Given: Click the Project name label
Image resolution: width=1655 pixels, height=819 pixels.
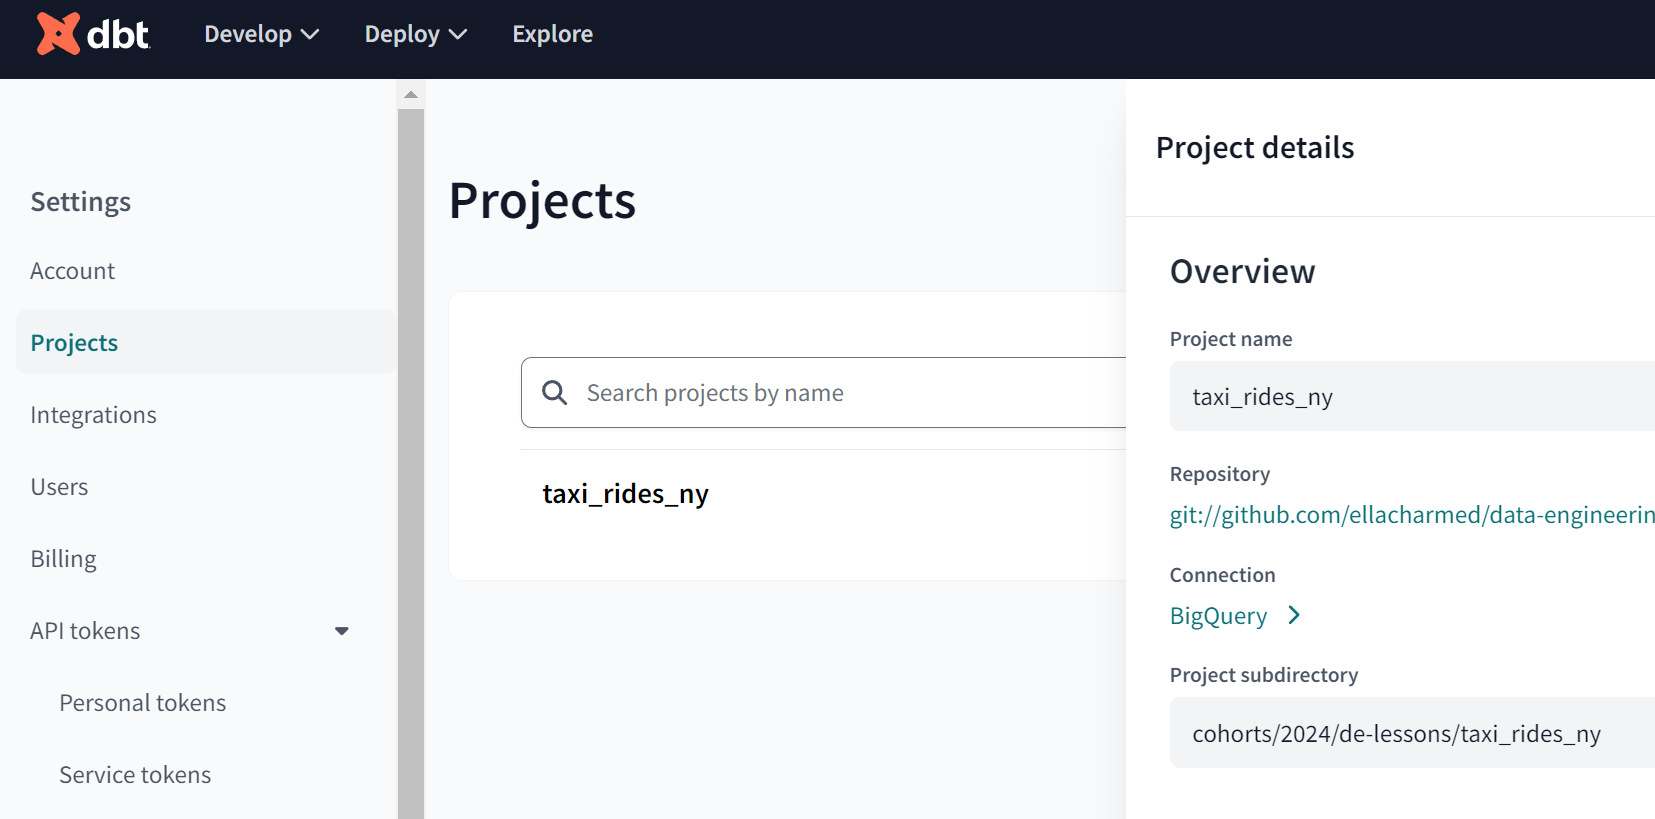Looking at the screenshot, I should [x=1231, y=339].
